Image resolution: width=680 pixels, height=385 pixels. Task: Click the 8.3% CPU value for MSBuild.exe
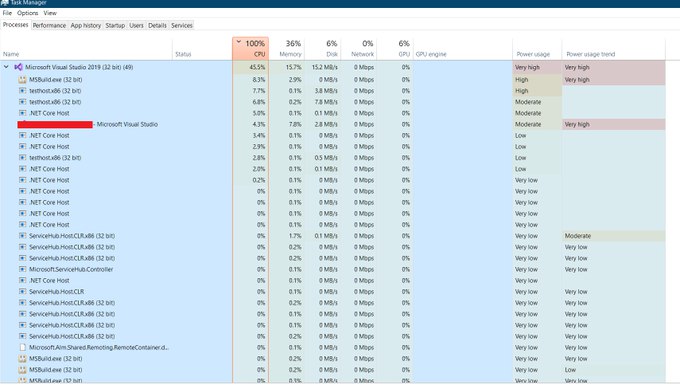point(258,80)
